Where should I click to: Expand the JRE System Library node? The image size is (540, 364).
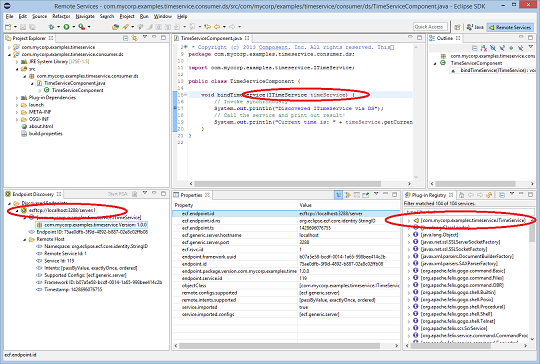tap(17, 62)
